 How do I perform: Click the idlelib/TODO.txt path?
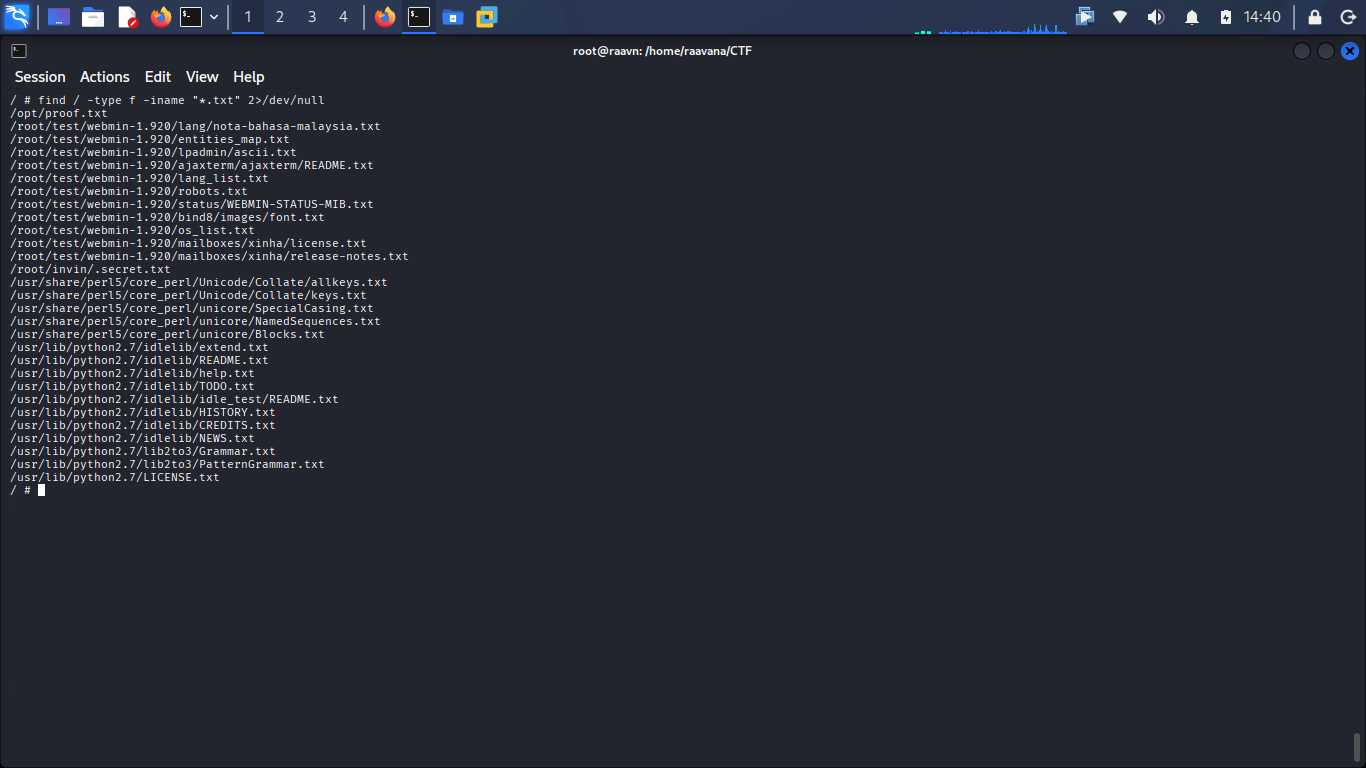tap(132, 386)
